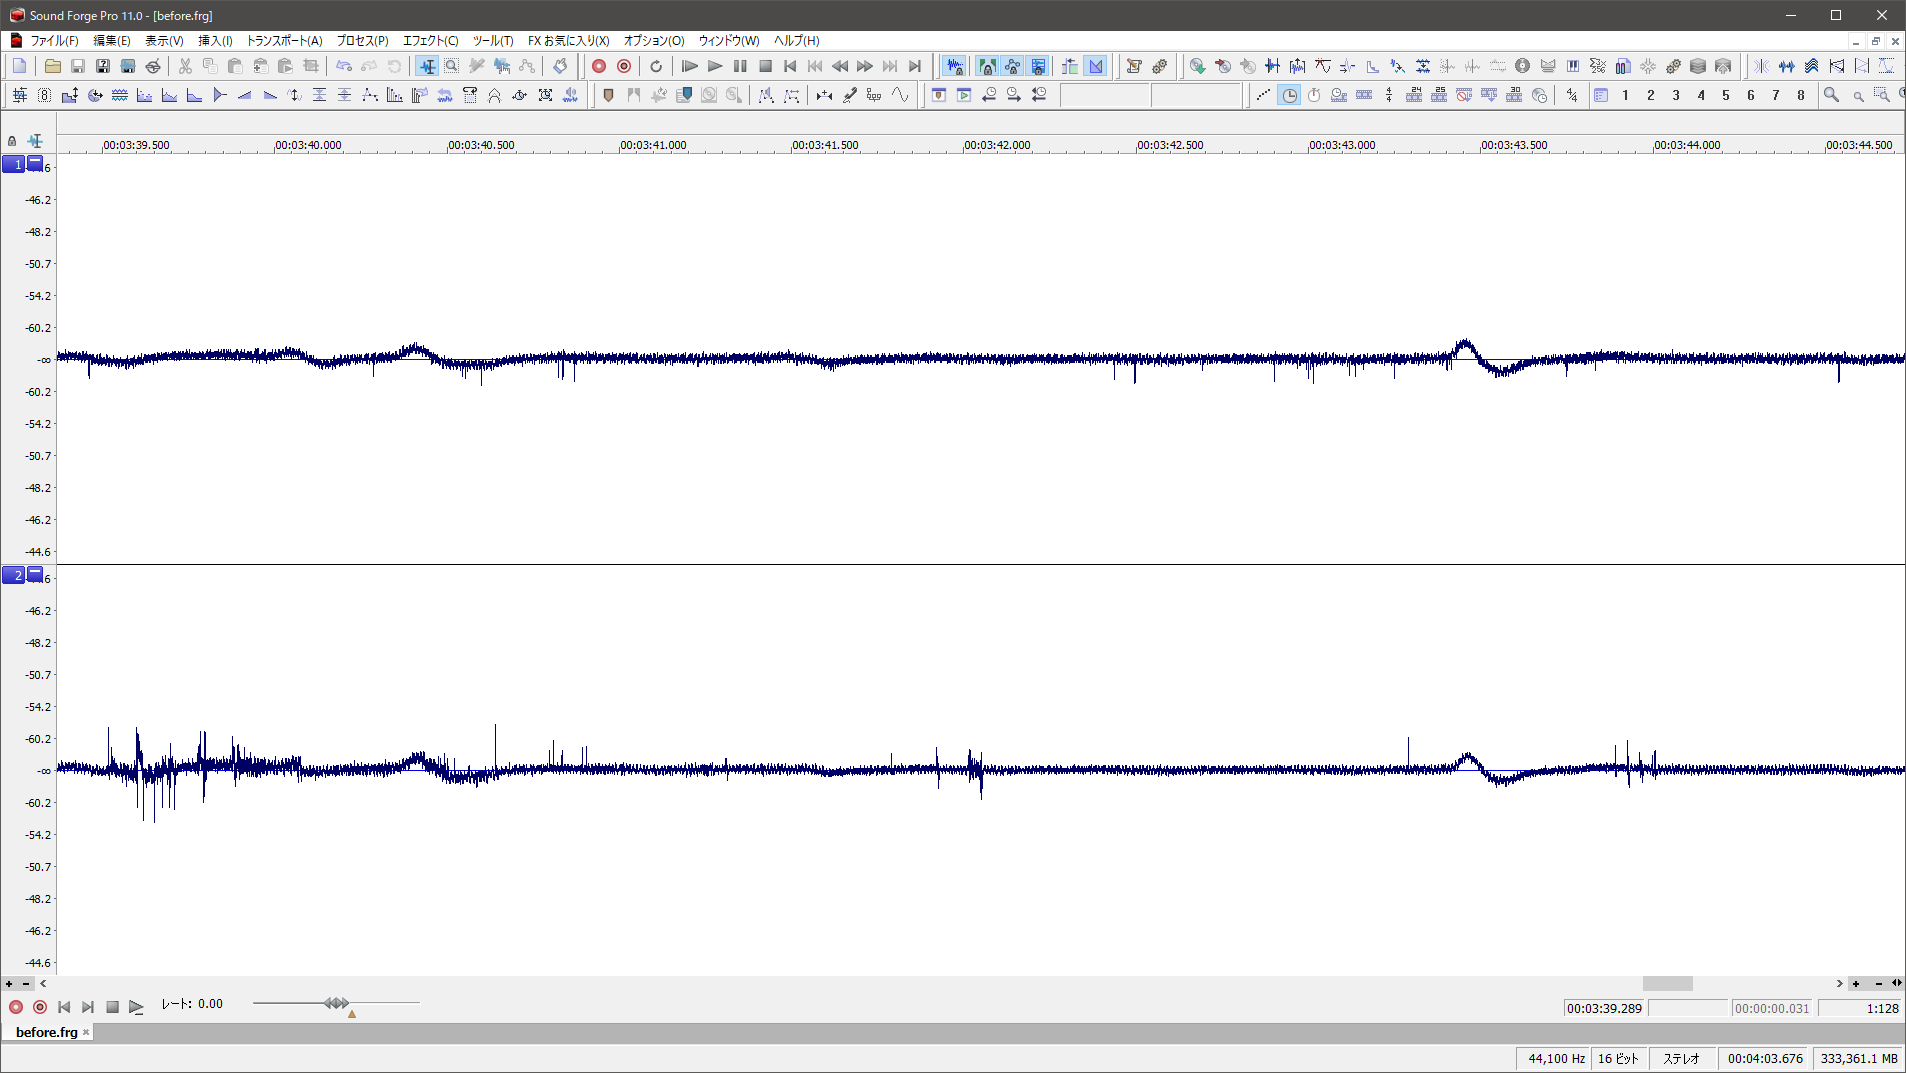The height and width of the screenshot is (1073, 1906).
Task: Select the Magnify tool in the toolbar
Action: point(452,66)
